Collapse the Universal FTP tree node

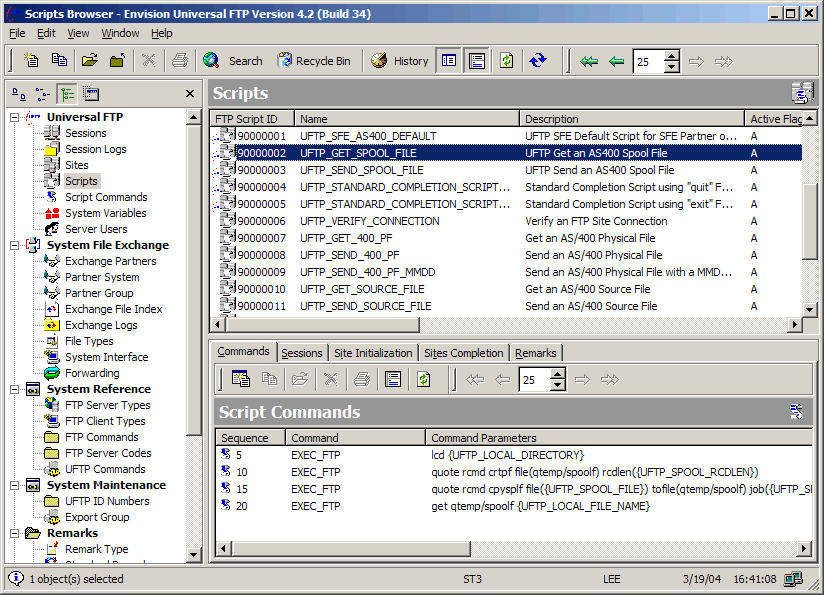tap(15, 117)
